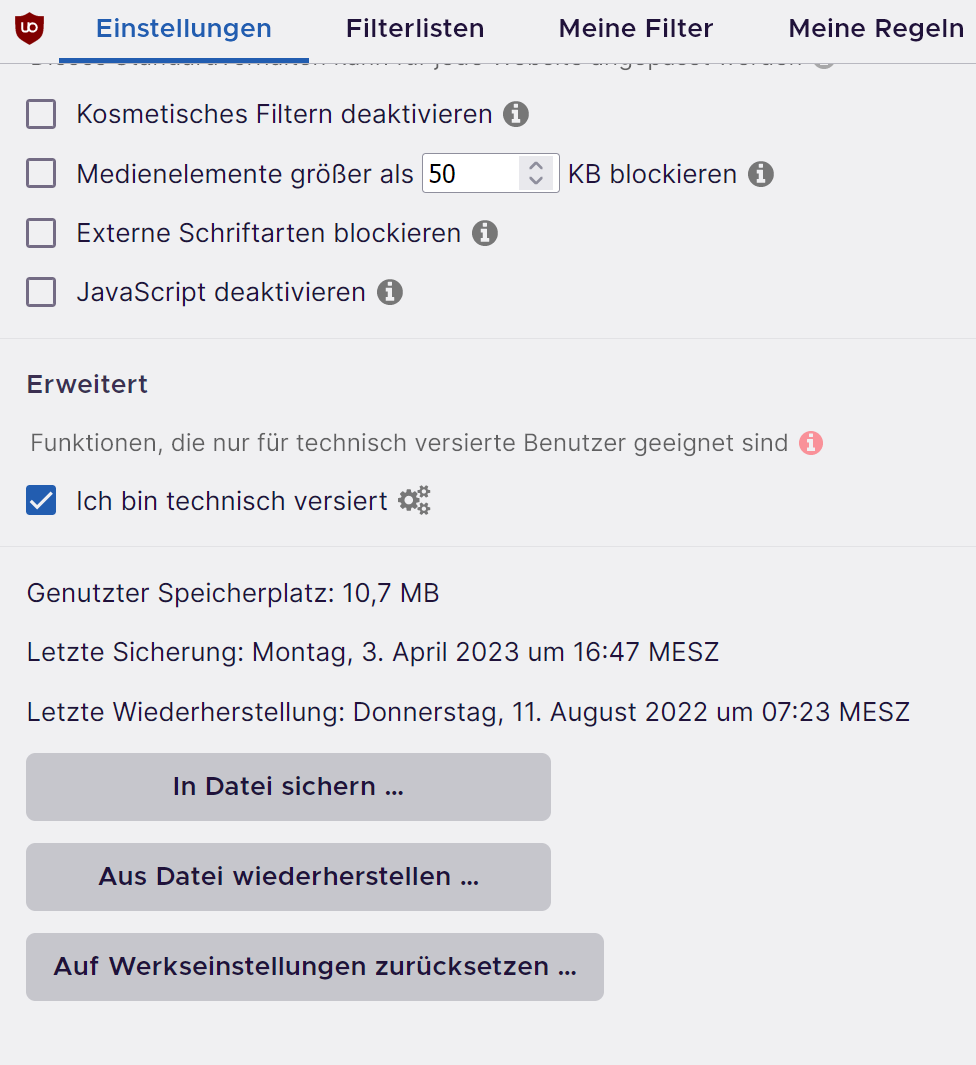Click the uBlock Origin shield logo
976x1065 pixels.
tap(29, 28)
